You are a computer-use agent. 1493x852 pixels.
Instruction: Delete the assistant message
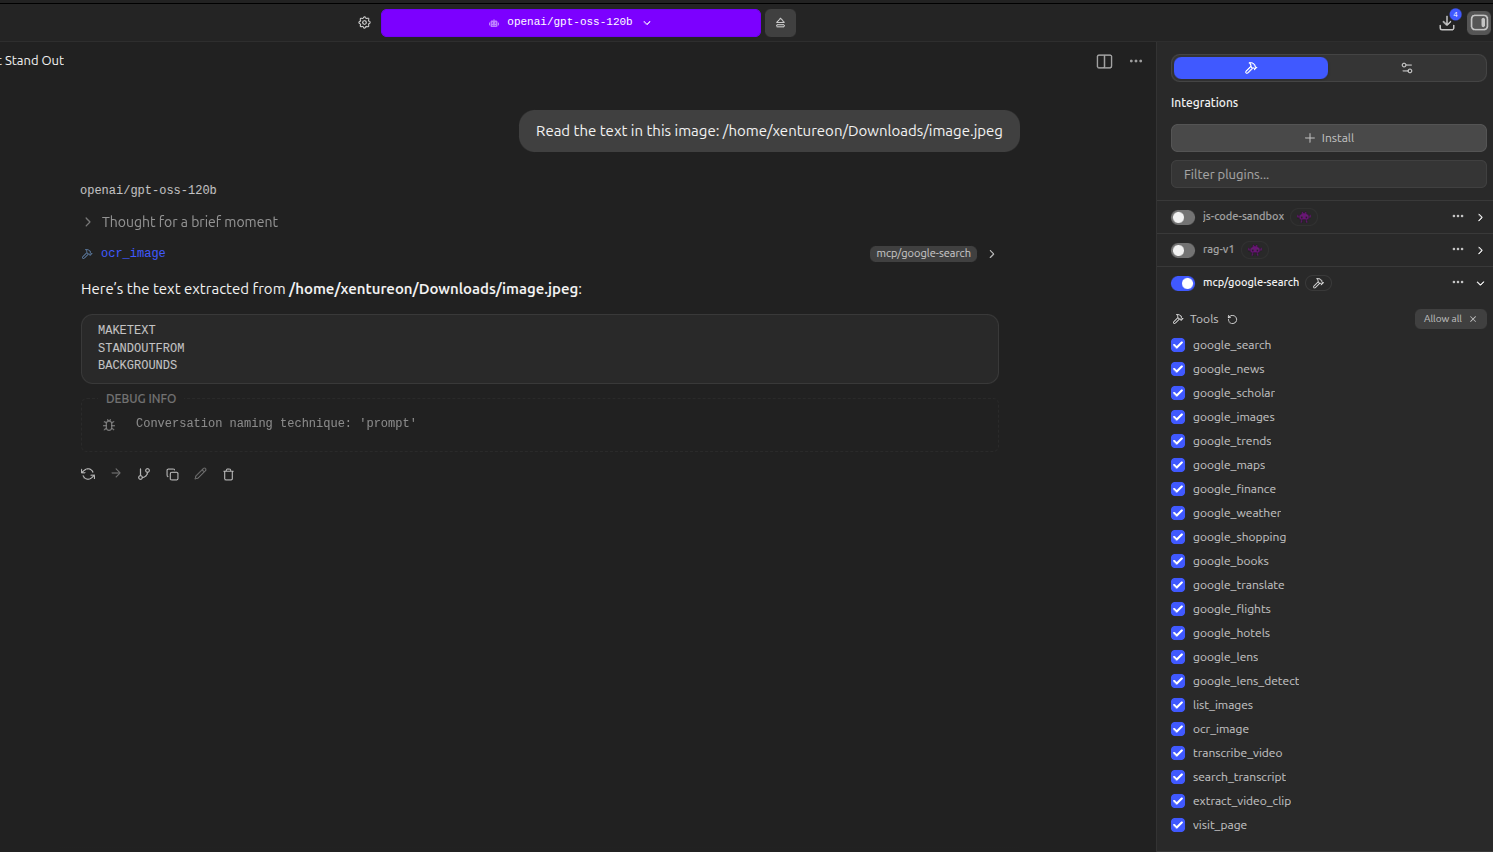pos(228,474)
